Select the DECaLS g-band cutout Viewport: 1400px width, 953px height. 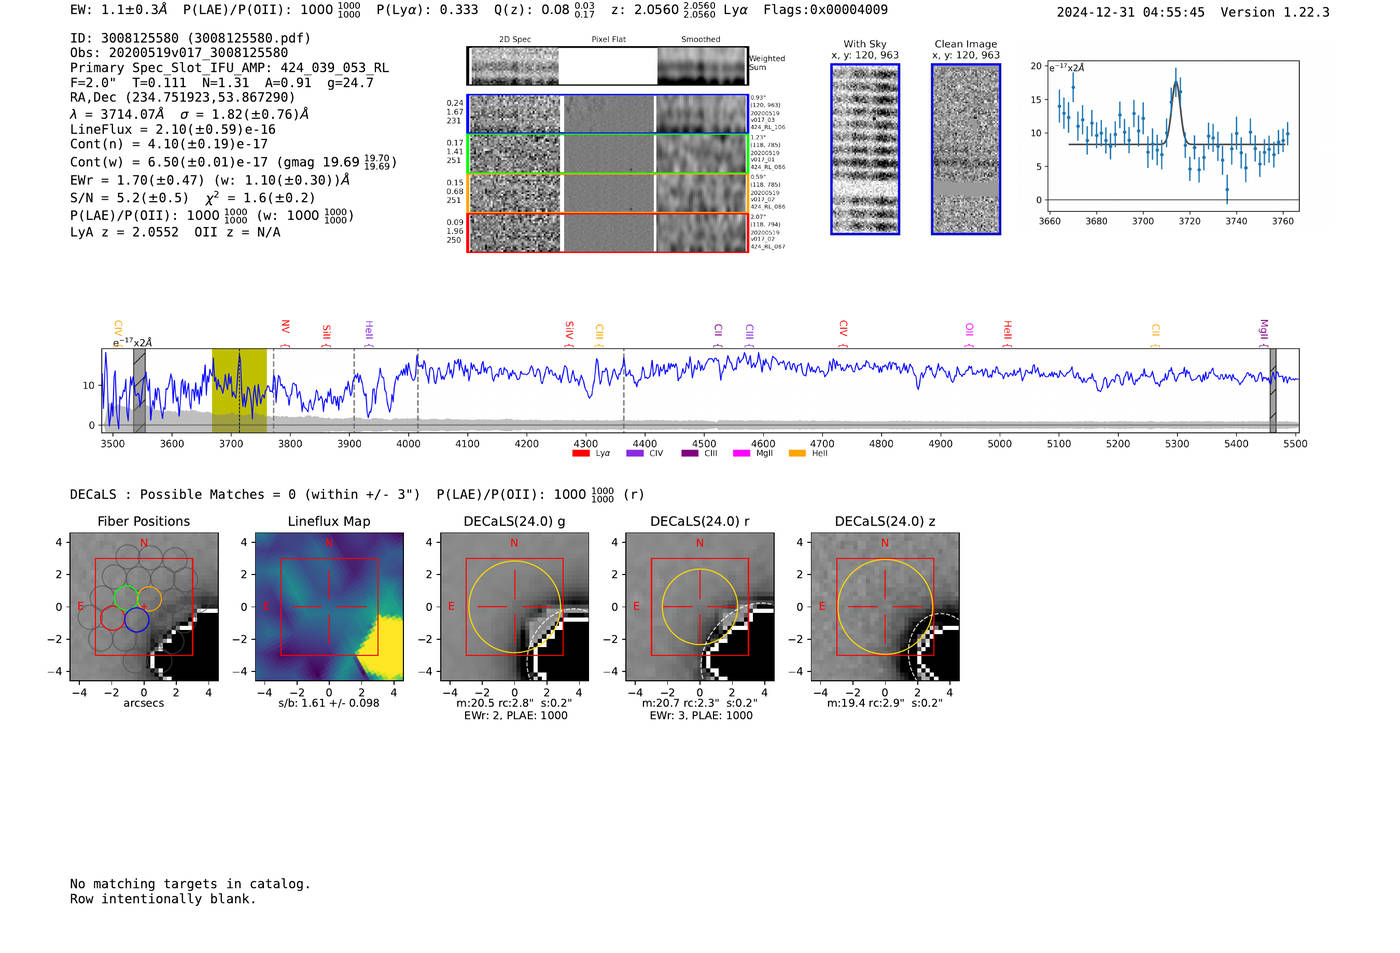click(x=515, y=607)
